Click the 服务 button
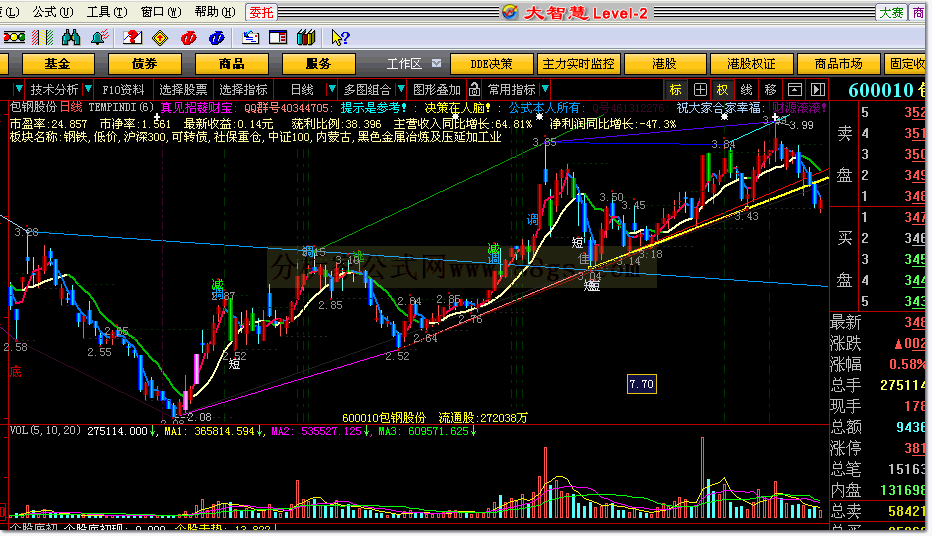 [319, 64]
